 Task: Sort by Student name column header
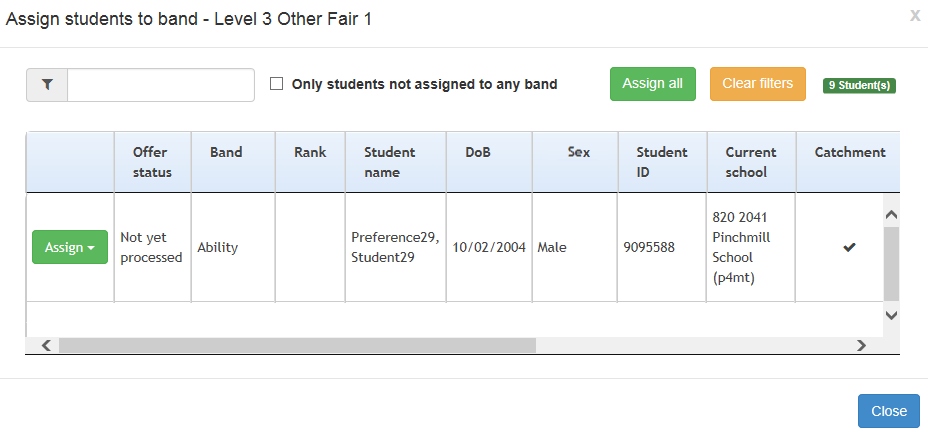click(x=389, y=162)
